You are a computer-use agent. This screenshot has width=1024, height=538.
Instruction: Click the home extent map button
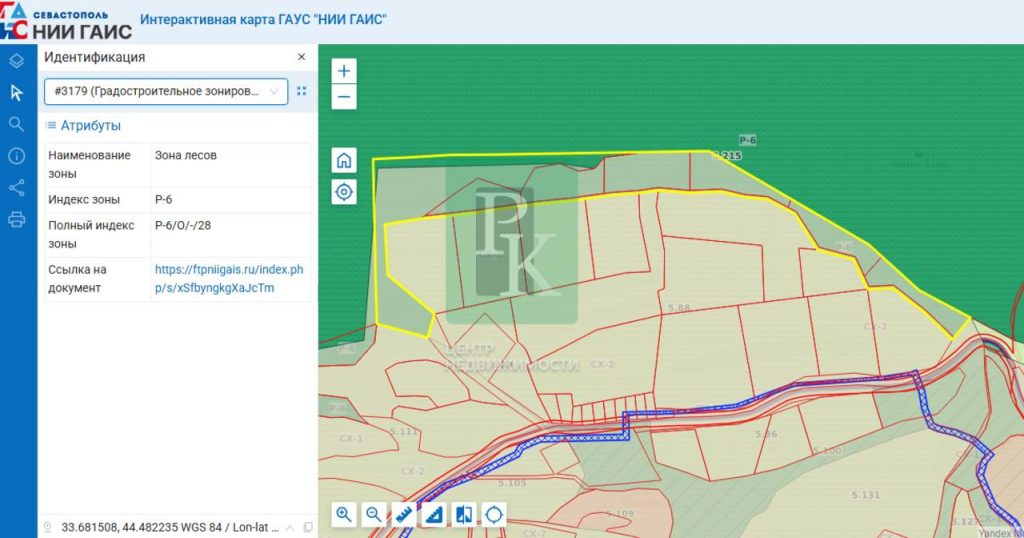click(344, 160)
